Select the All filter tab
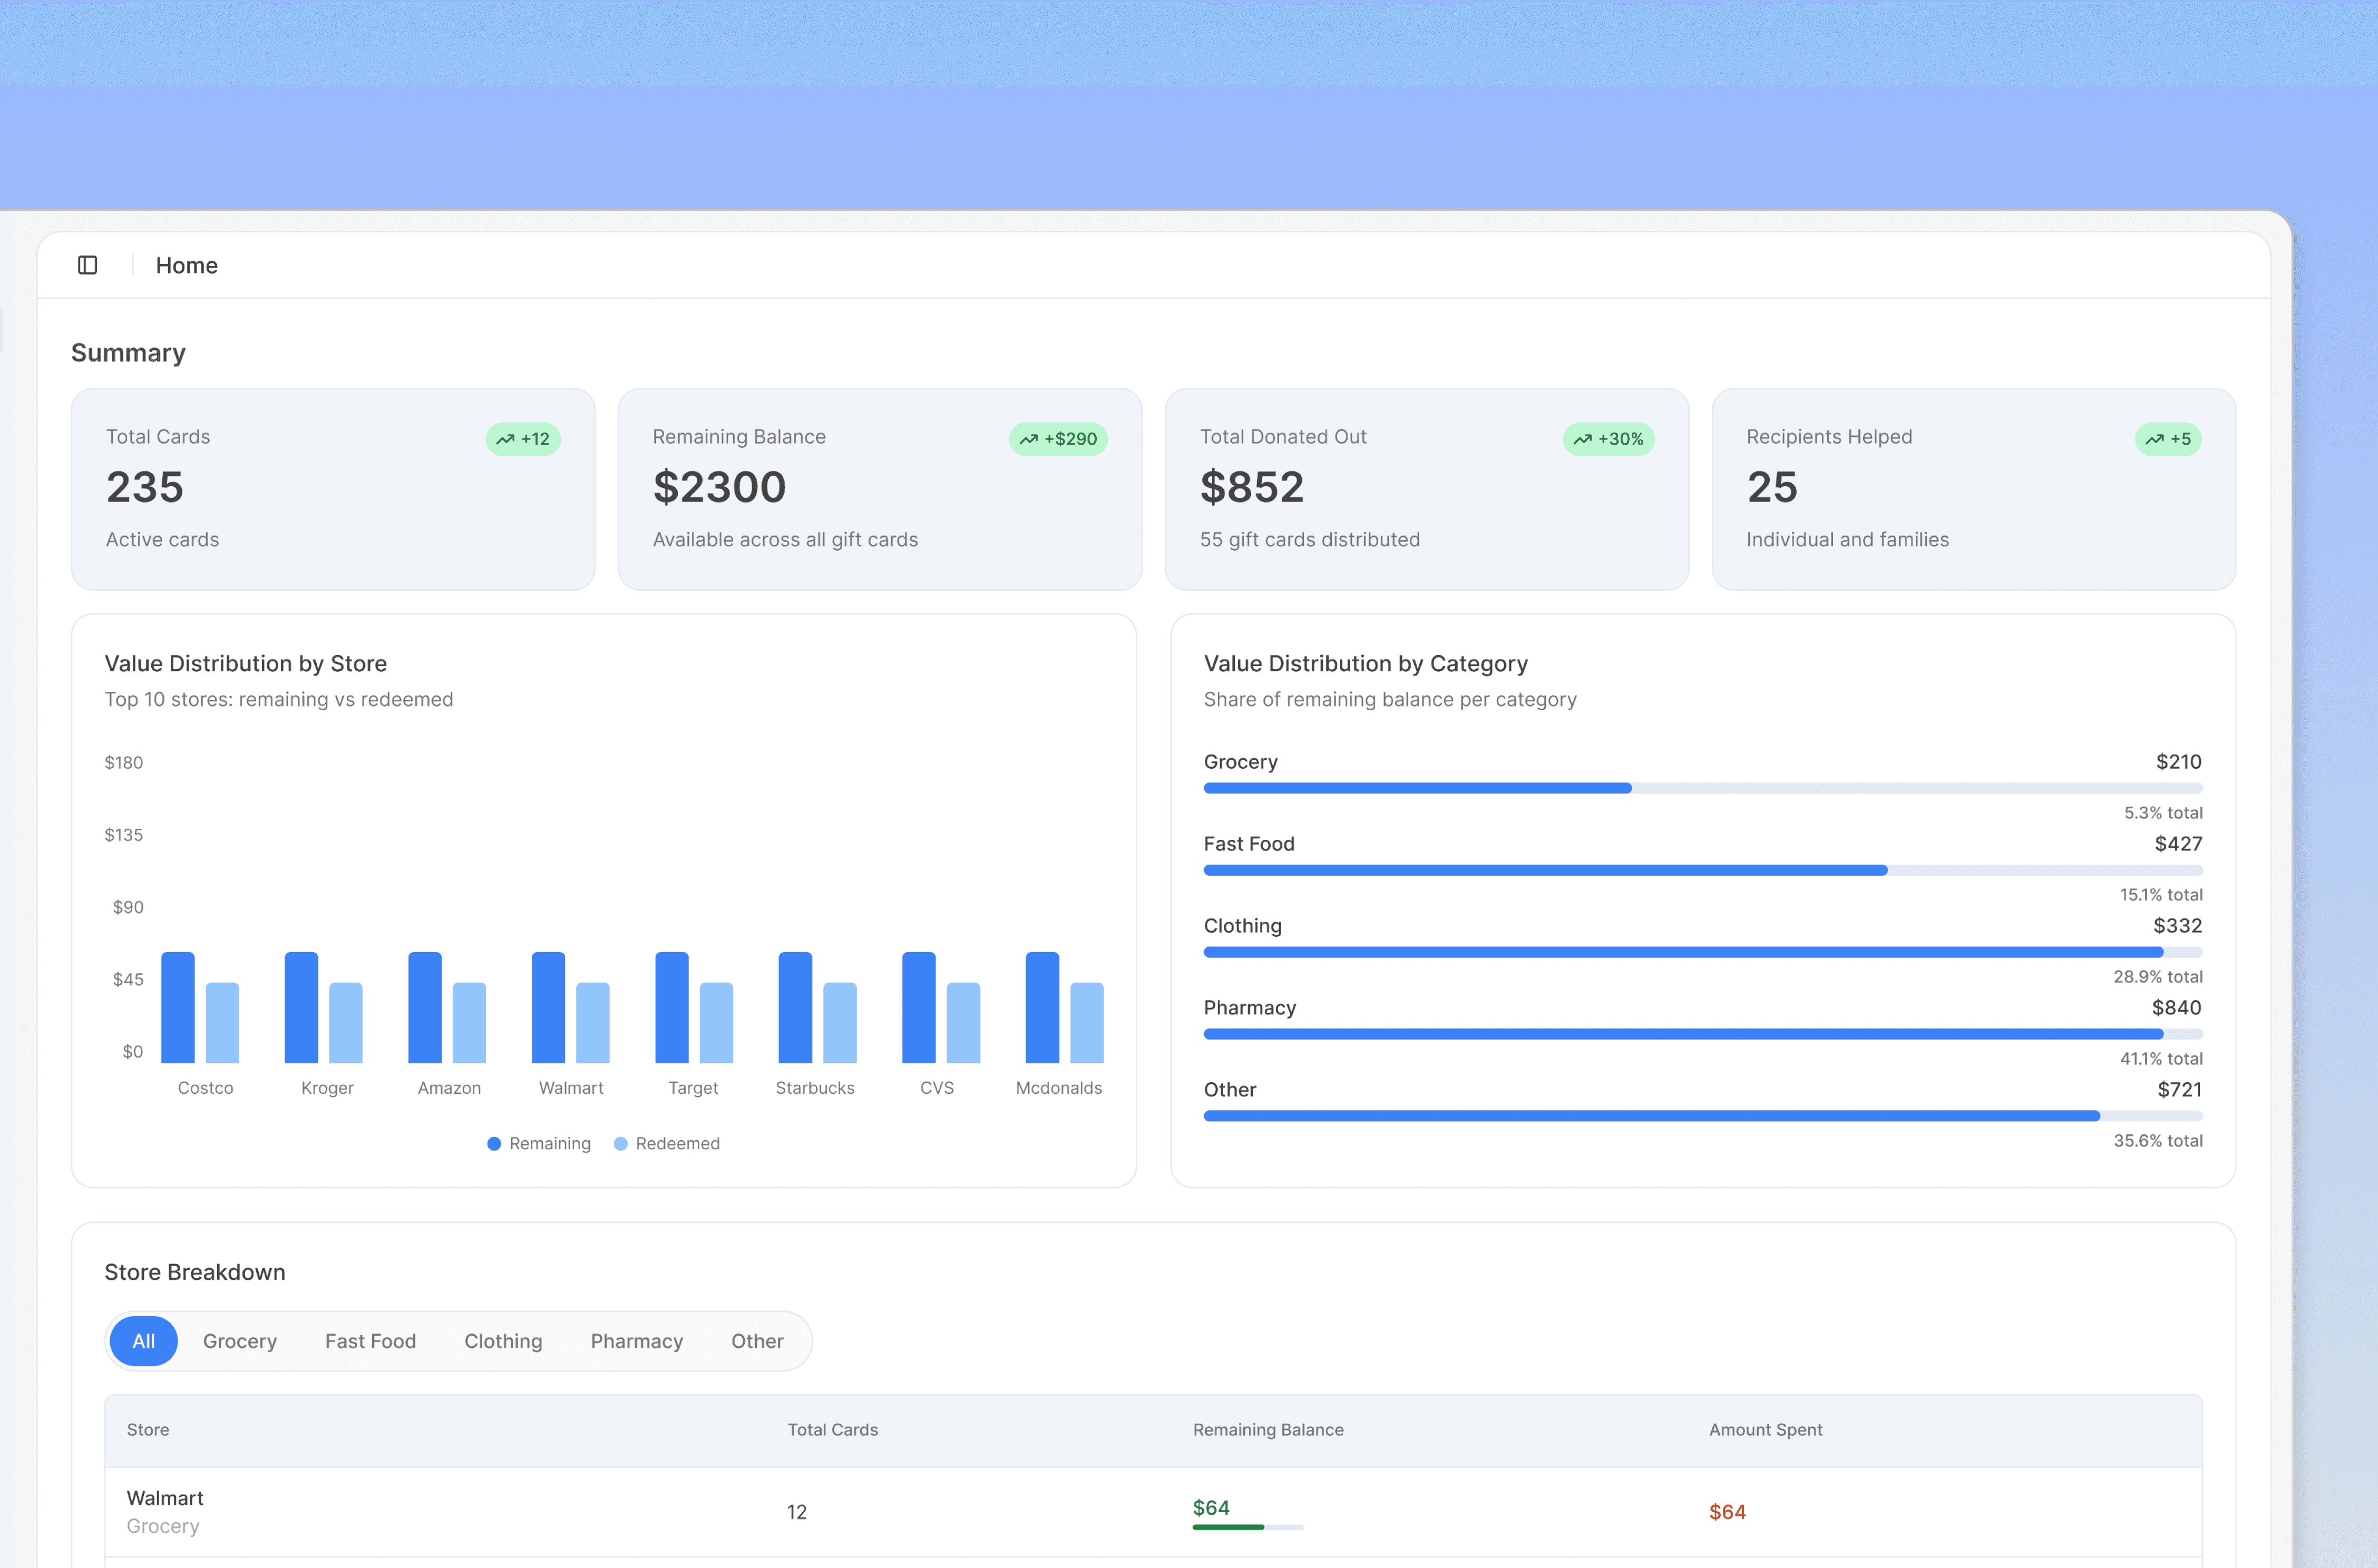The height and width of the screenshot is (1568, 2378). [143, 1341]
